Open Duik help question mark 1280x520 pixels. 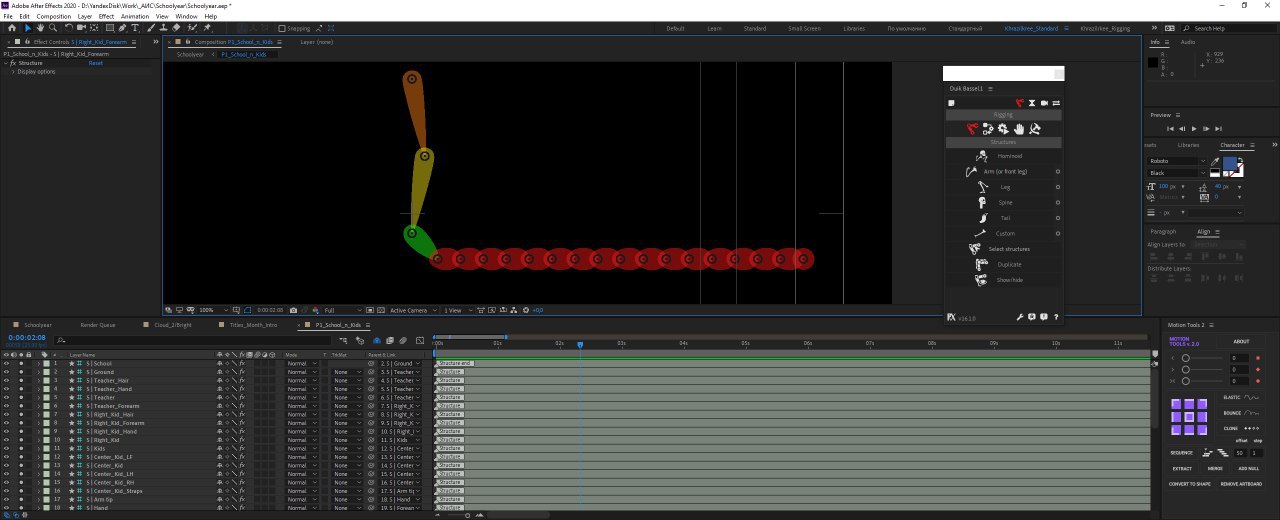[1056, 317]
